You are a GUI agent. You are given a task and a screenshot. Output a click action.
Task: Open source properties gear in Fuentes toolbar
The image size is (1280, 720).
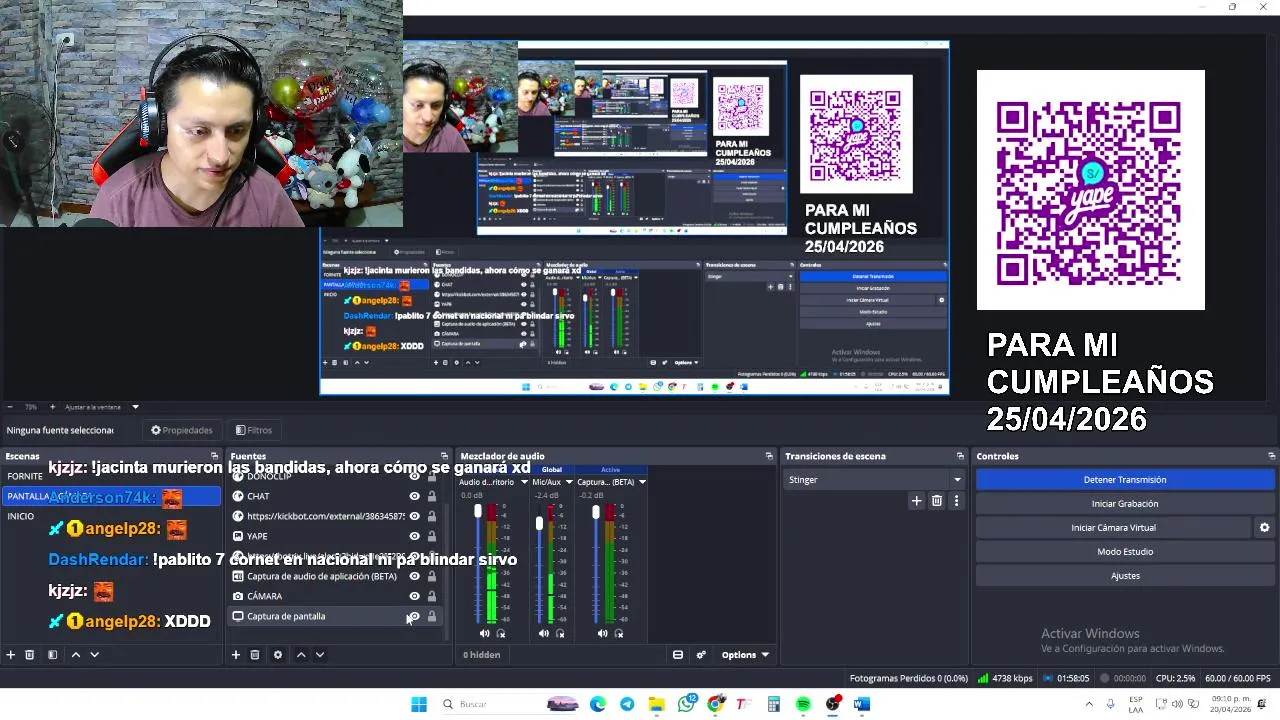coord(277,655)
